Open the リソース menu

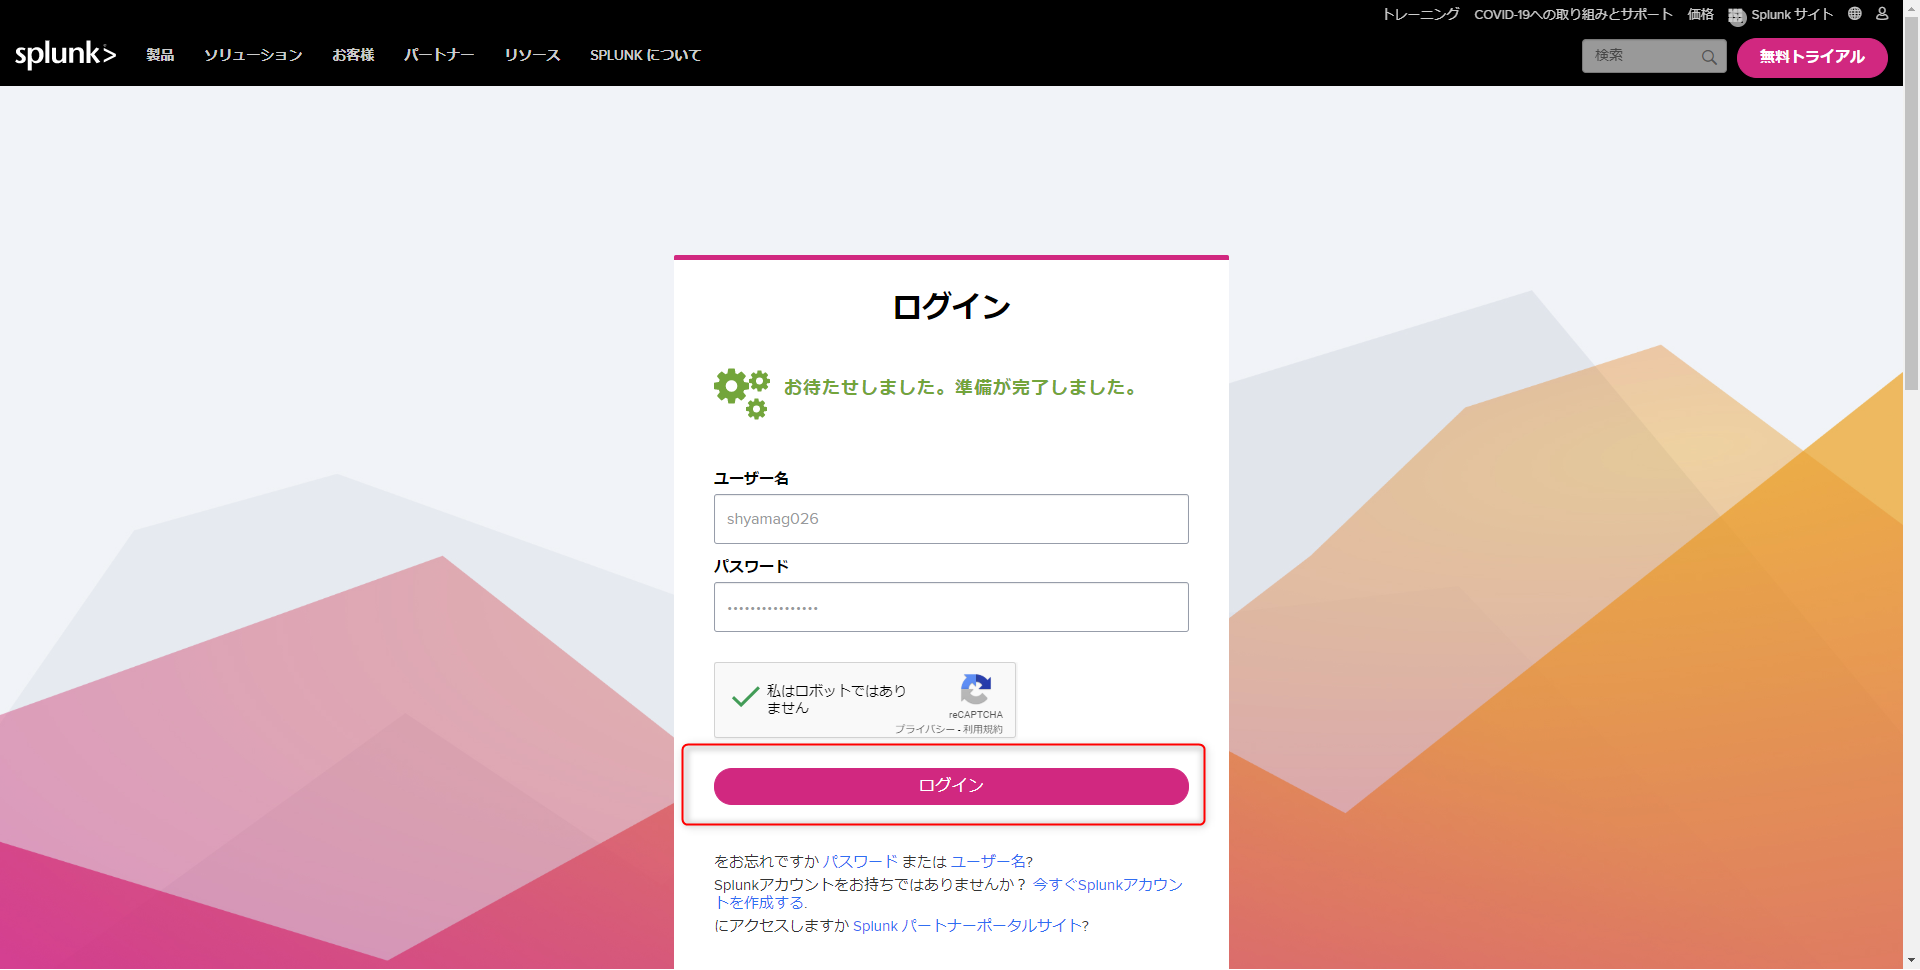(532, 55)
